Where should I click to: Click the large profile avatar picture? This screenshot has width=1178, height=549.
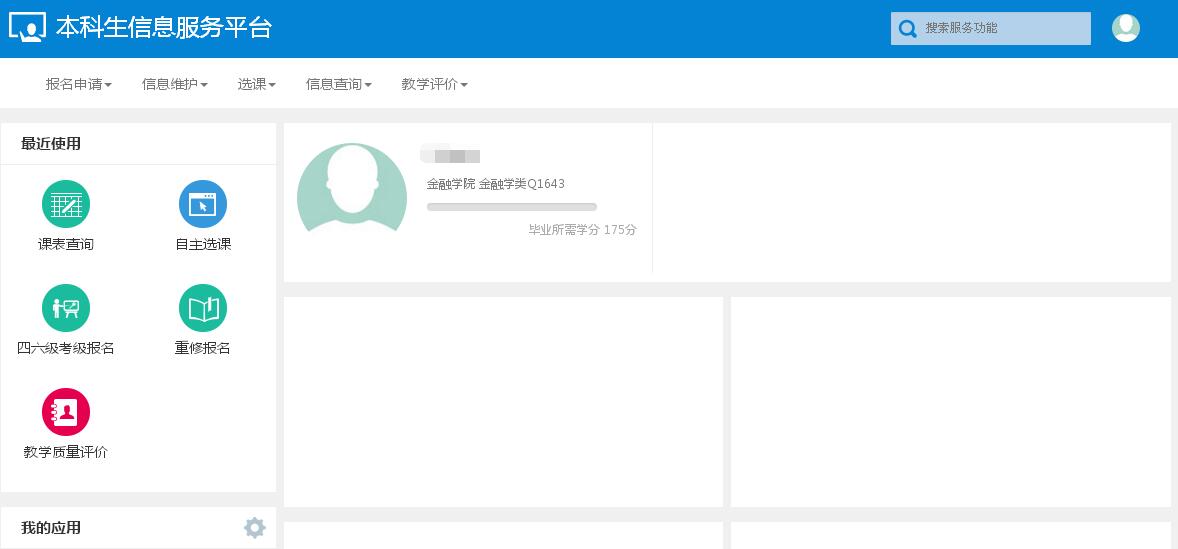click(x=352, y=187)
